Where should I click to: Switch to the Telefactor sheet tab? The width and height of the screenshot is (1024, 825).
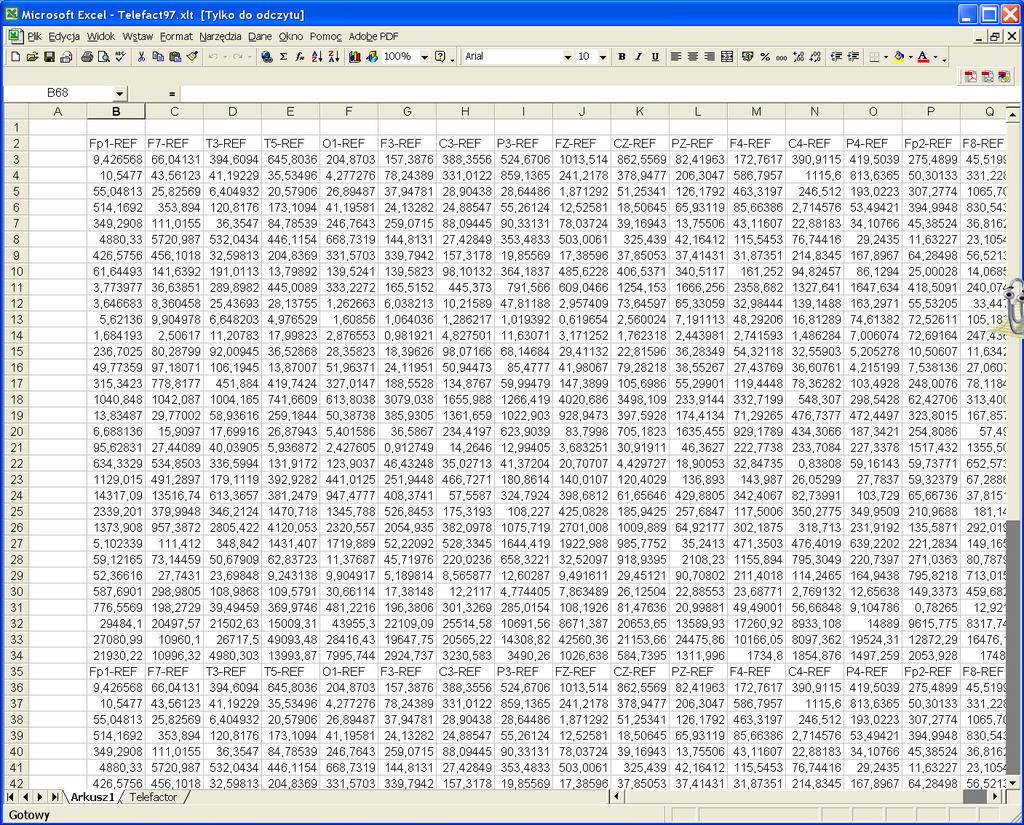153,797
